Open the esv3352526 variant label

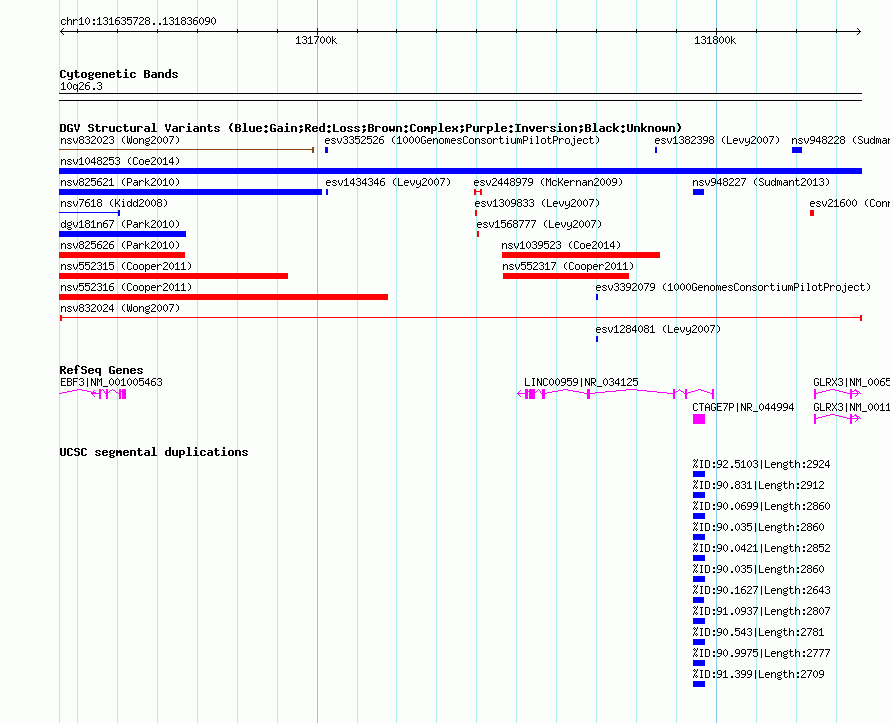click(x=462, y=140)
